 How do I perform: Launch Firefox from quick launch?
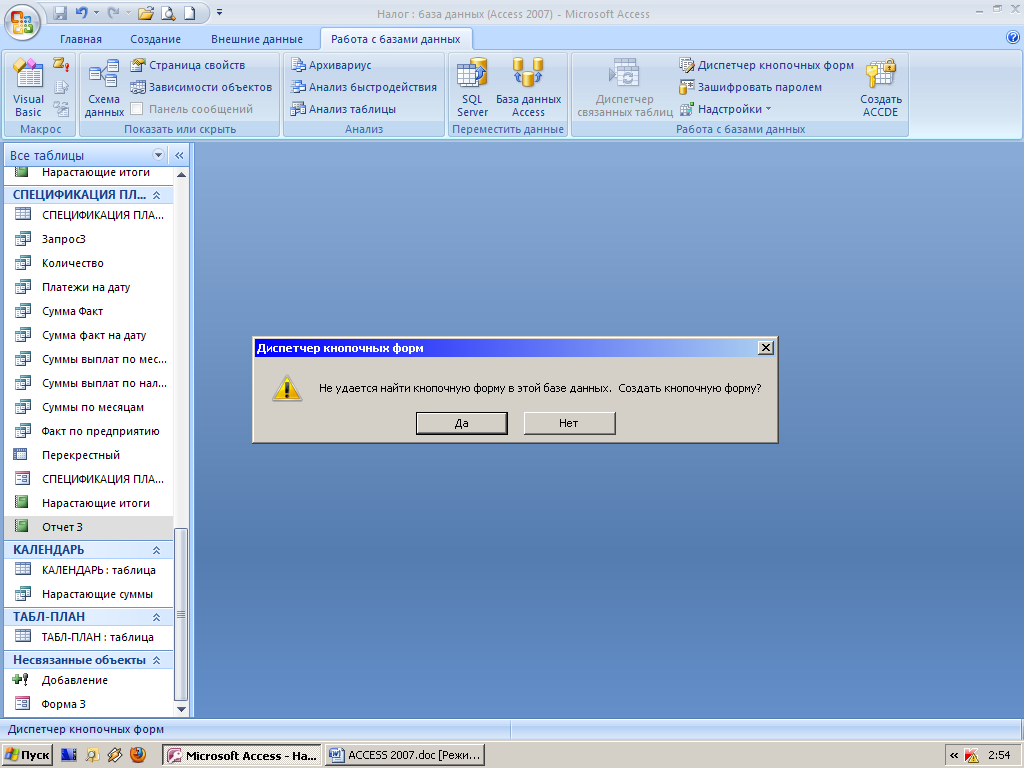tap(138, 755)
